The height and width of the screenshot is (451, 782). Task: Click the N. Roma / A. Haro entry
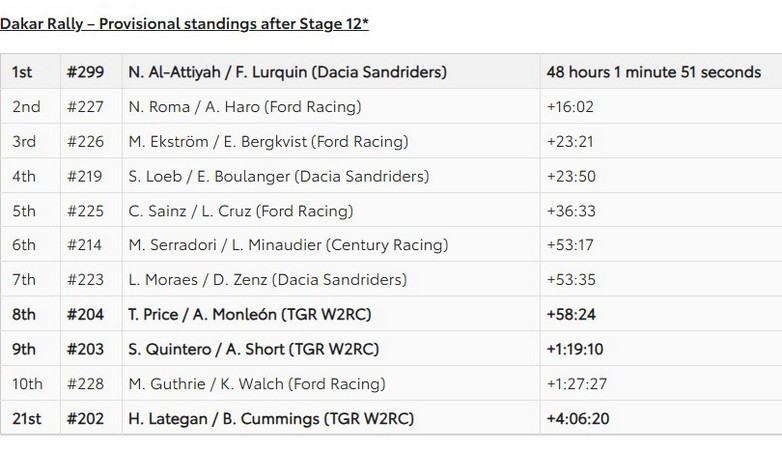(245, 107)
